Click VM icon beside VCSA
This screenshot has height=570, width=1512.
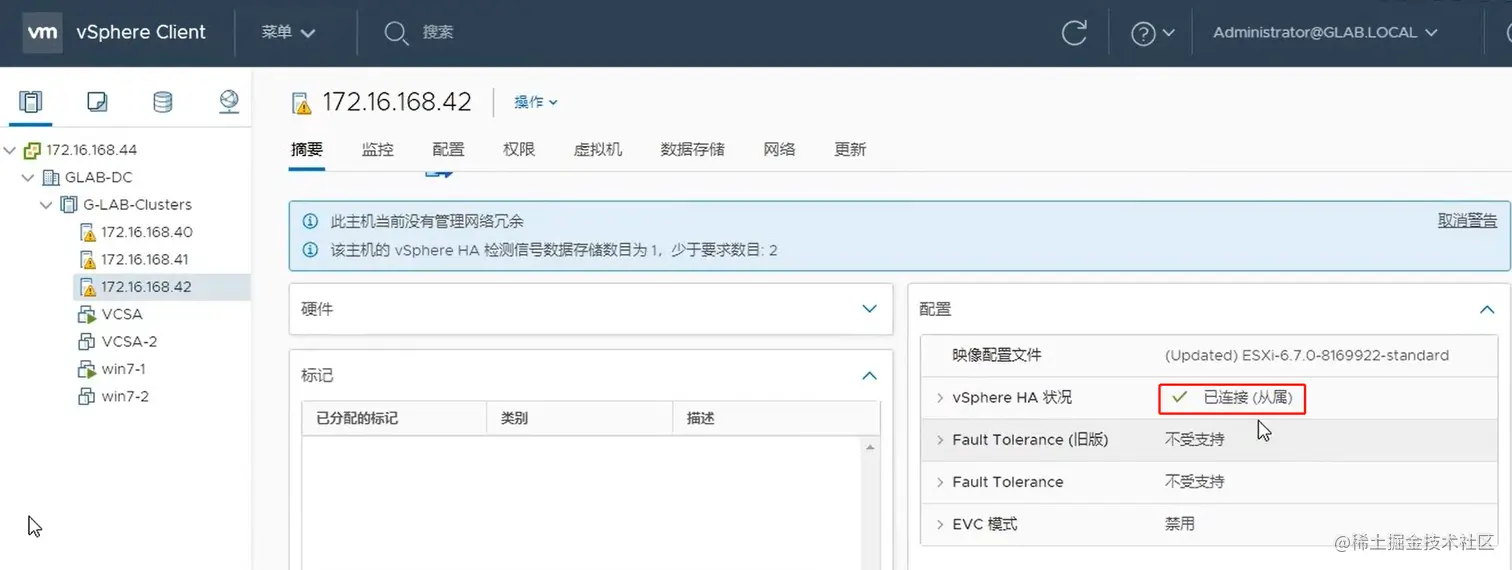point(87,314)
